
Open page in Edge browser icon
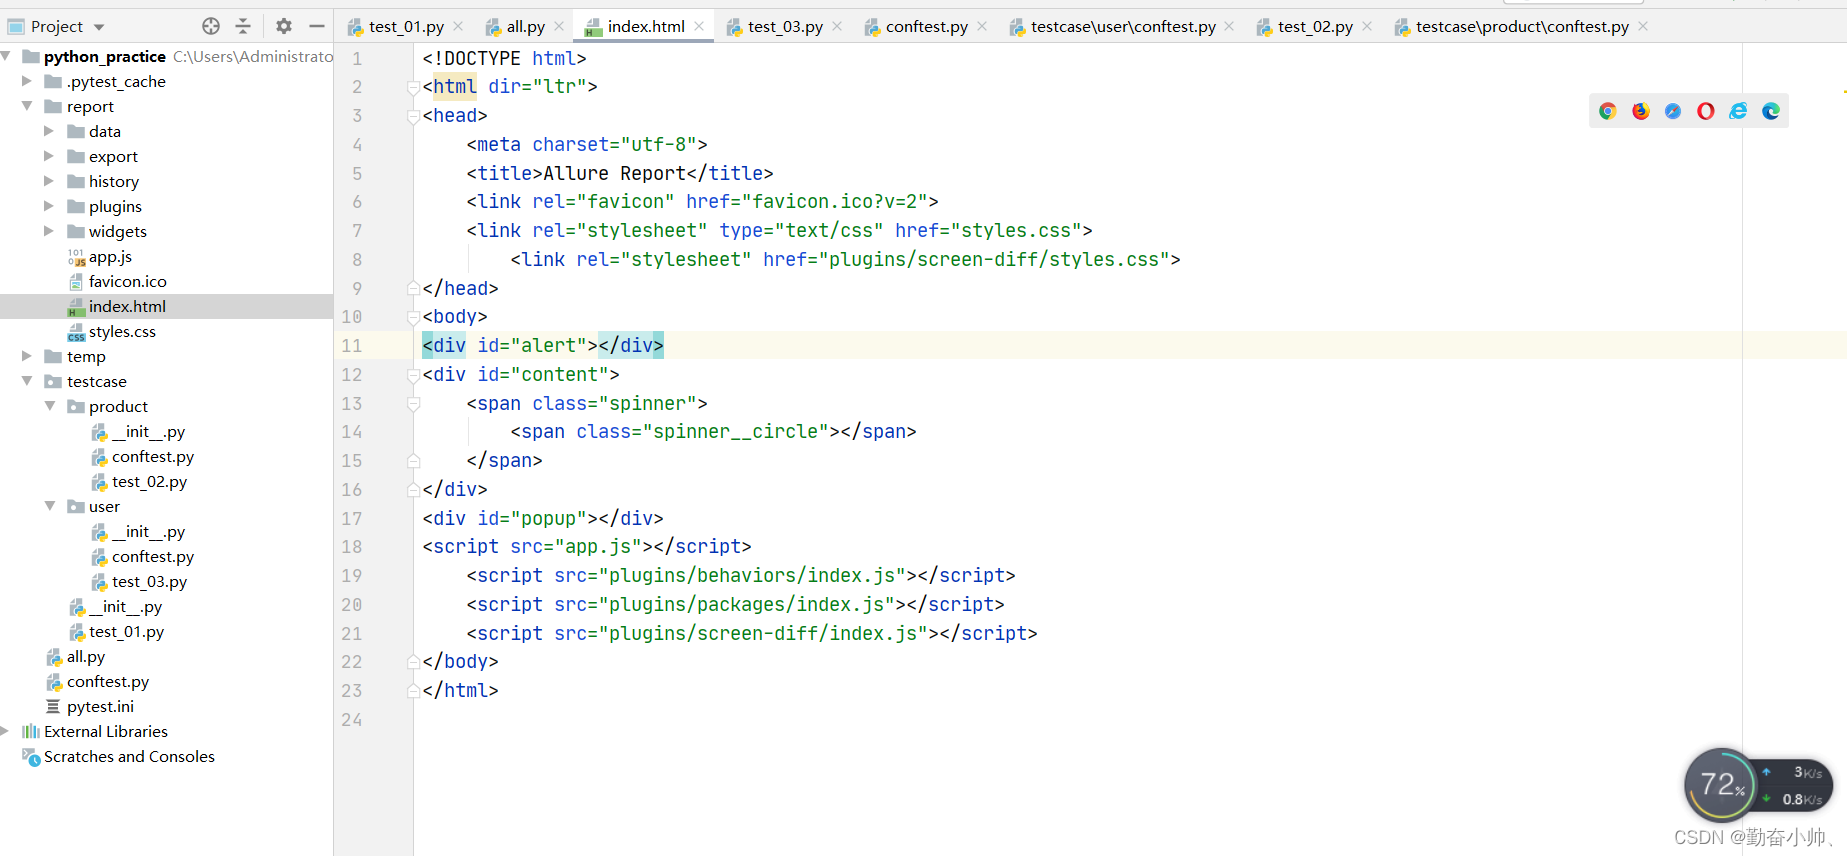tap(1771, 111)
